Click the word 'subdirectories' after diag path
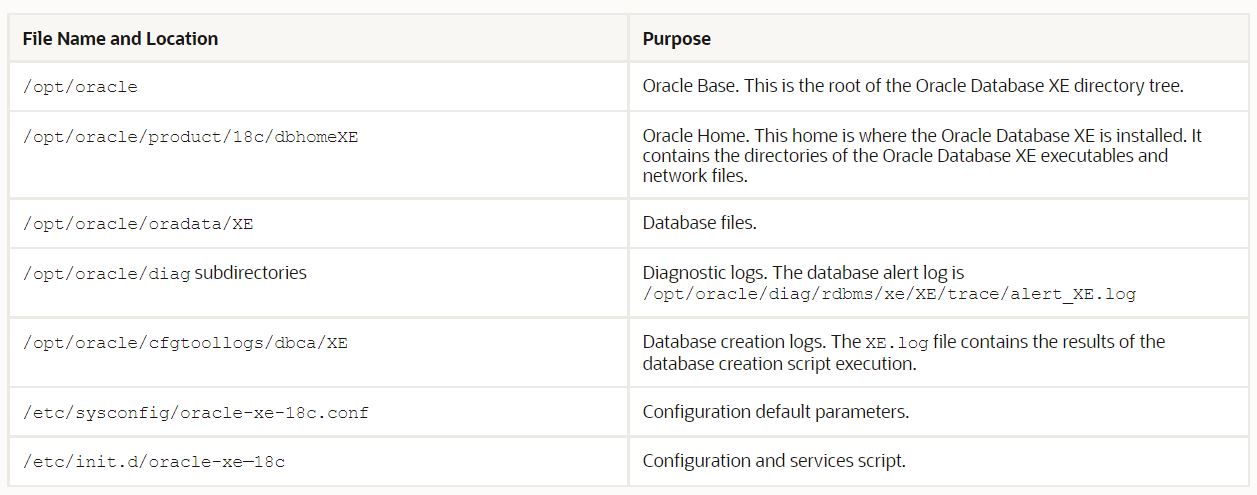 pyautogui.click(x=251, y=273)
